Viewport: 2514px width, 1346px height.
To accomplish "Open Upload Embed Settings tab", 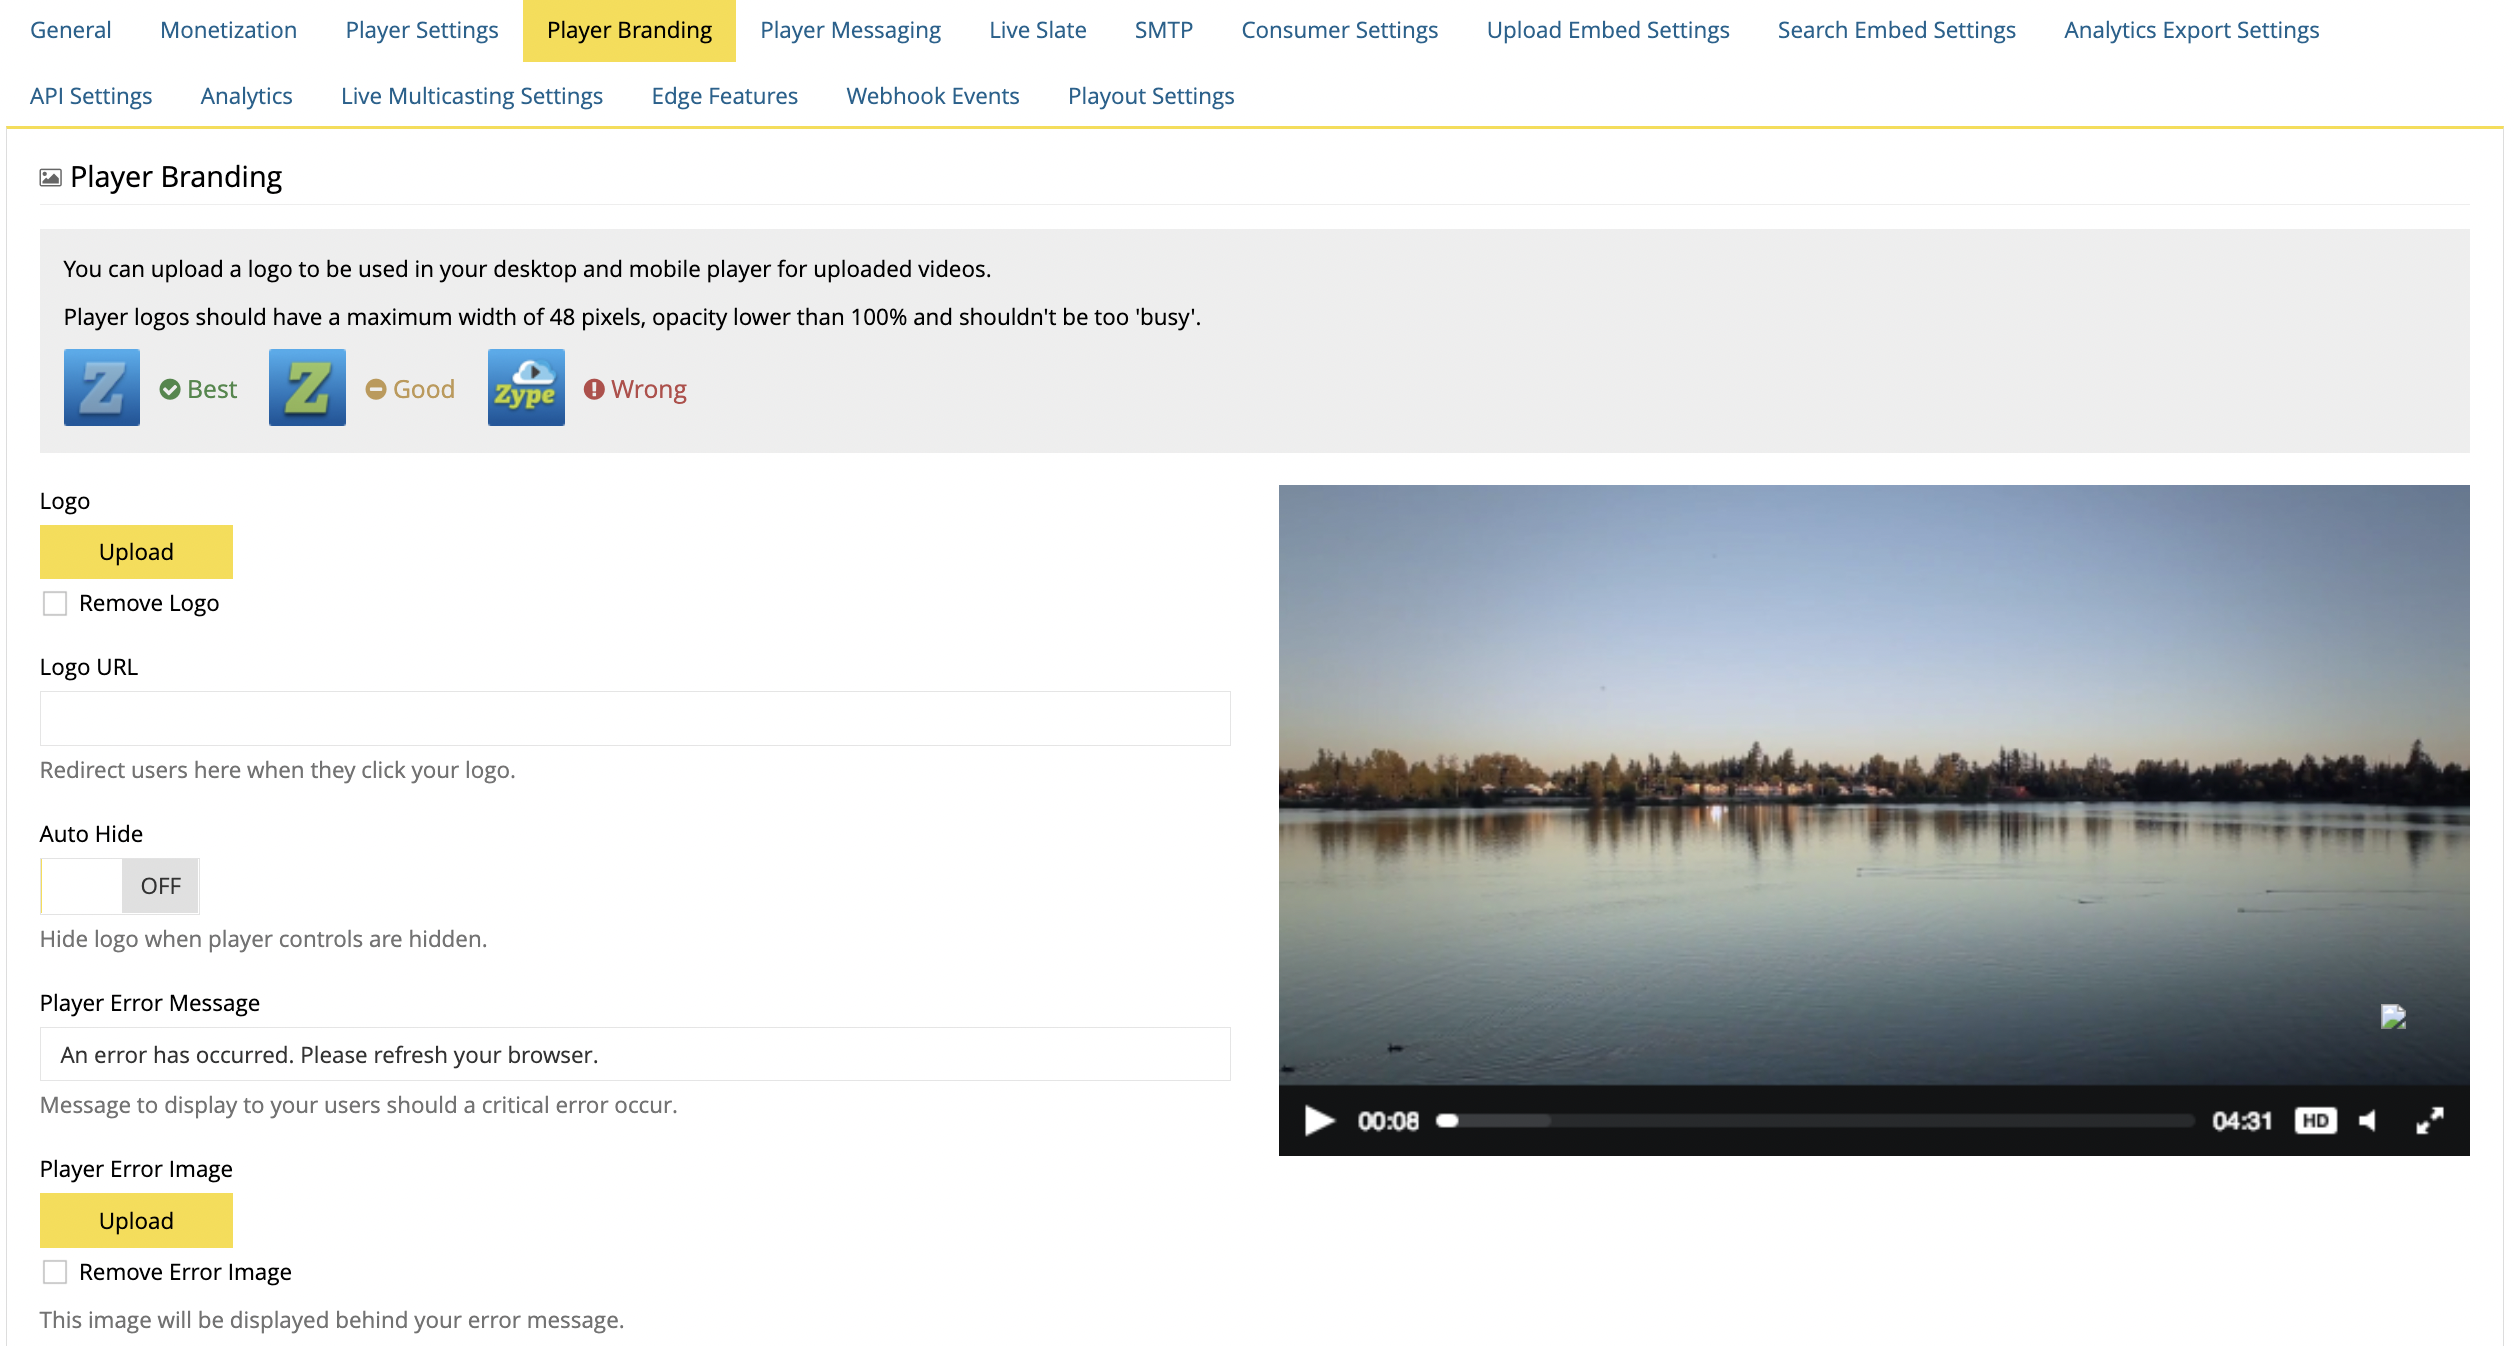I will (1608, 30).
